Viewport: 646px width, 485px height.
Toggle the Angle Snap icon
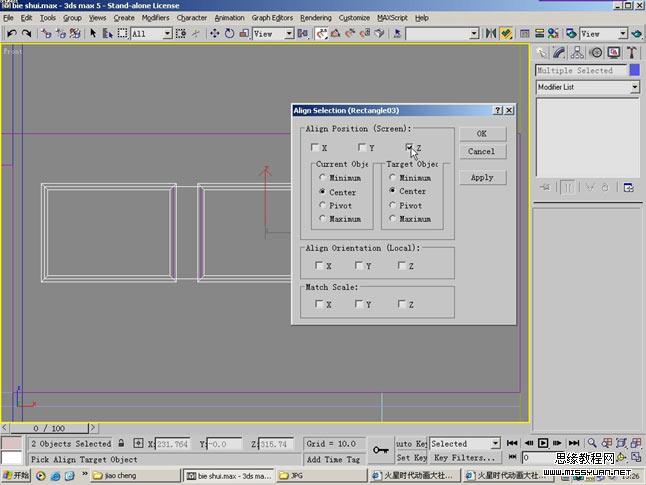click(335, 33)
